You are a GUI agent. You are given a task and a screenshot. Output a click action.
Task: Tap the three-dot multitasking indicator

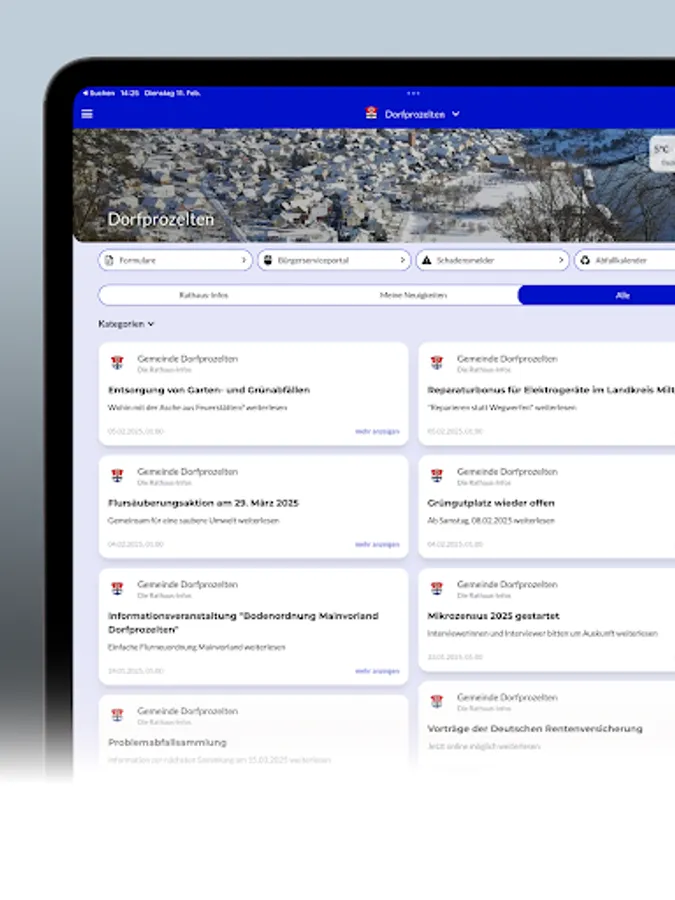coord(413,93)
